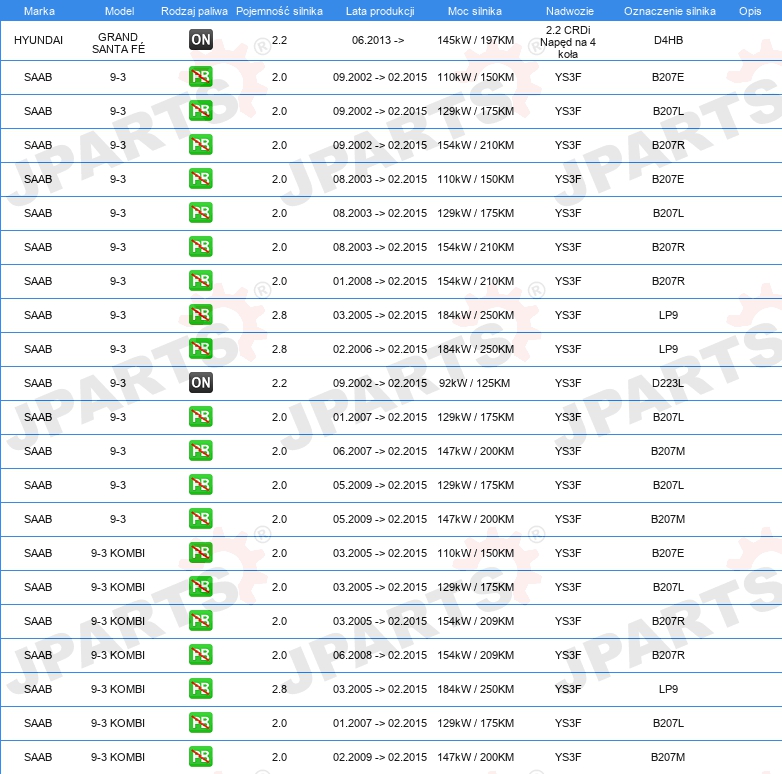
Task: Click the ON diesel icon in the HYUNDAI row
Action: pos(200,40)
